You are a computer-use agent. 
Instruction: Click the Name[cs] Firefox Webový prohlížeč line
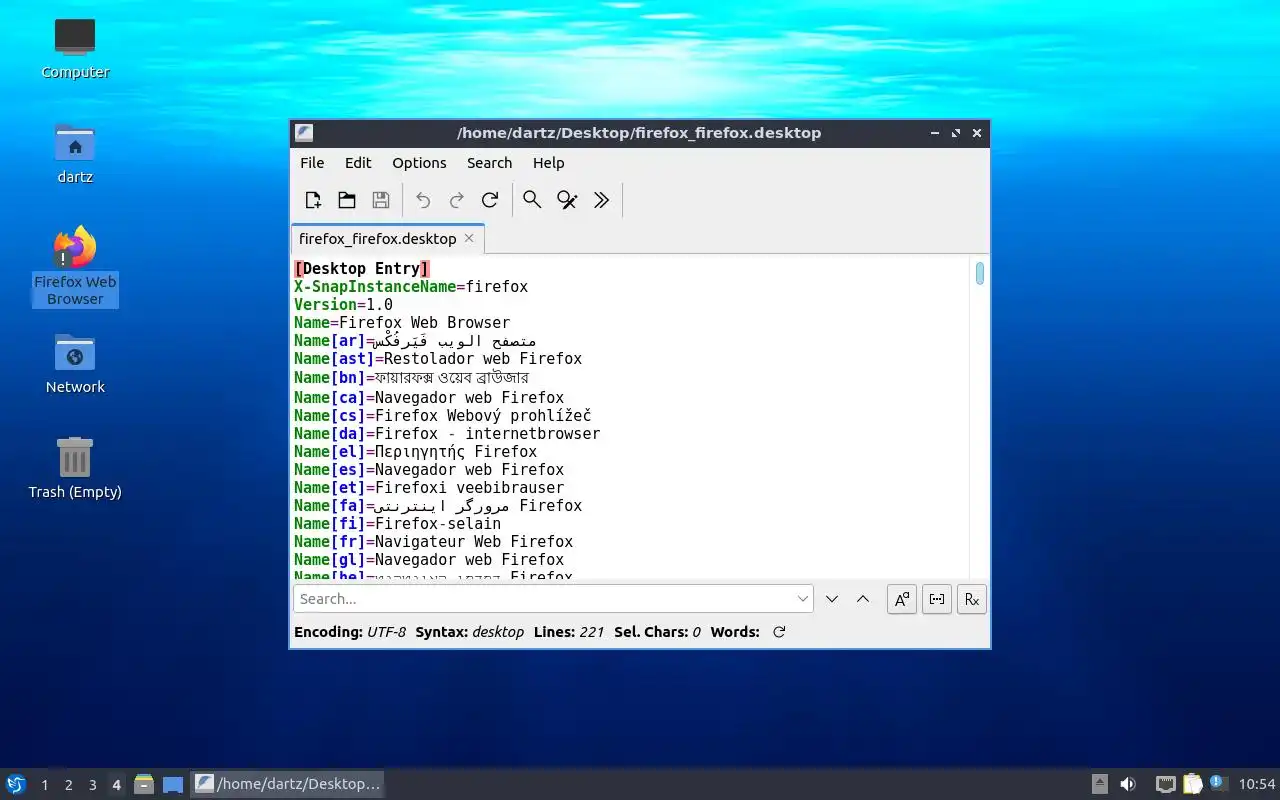pos(443,415)
